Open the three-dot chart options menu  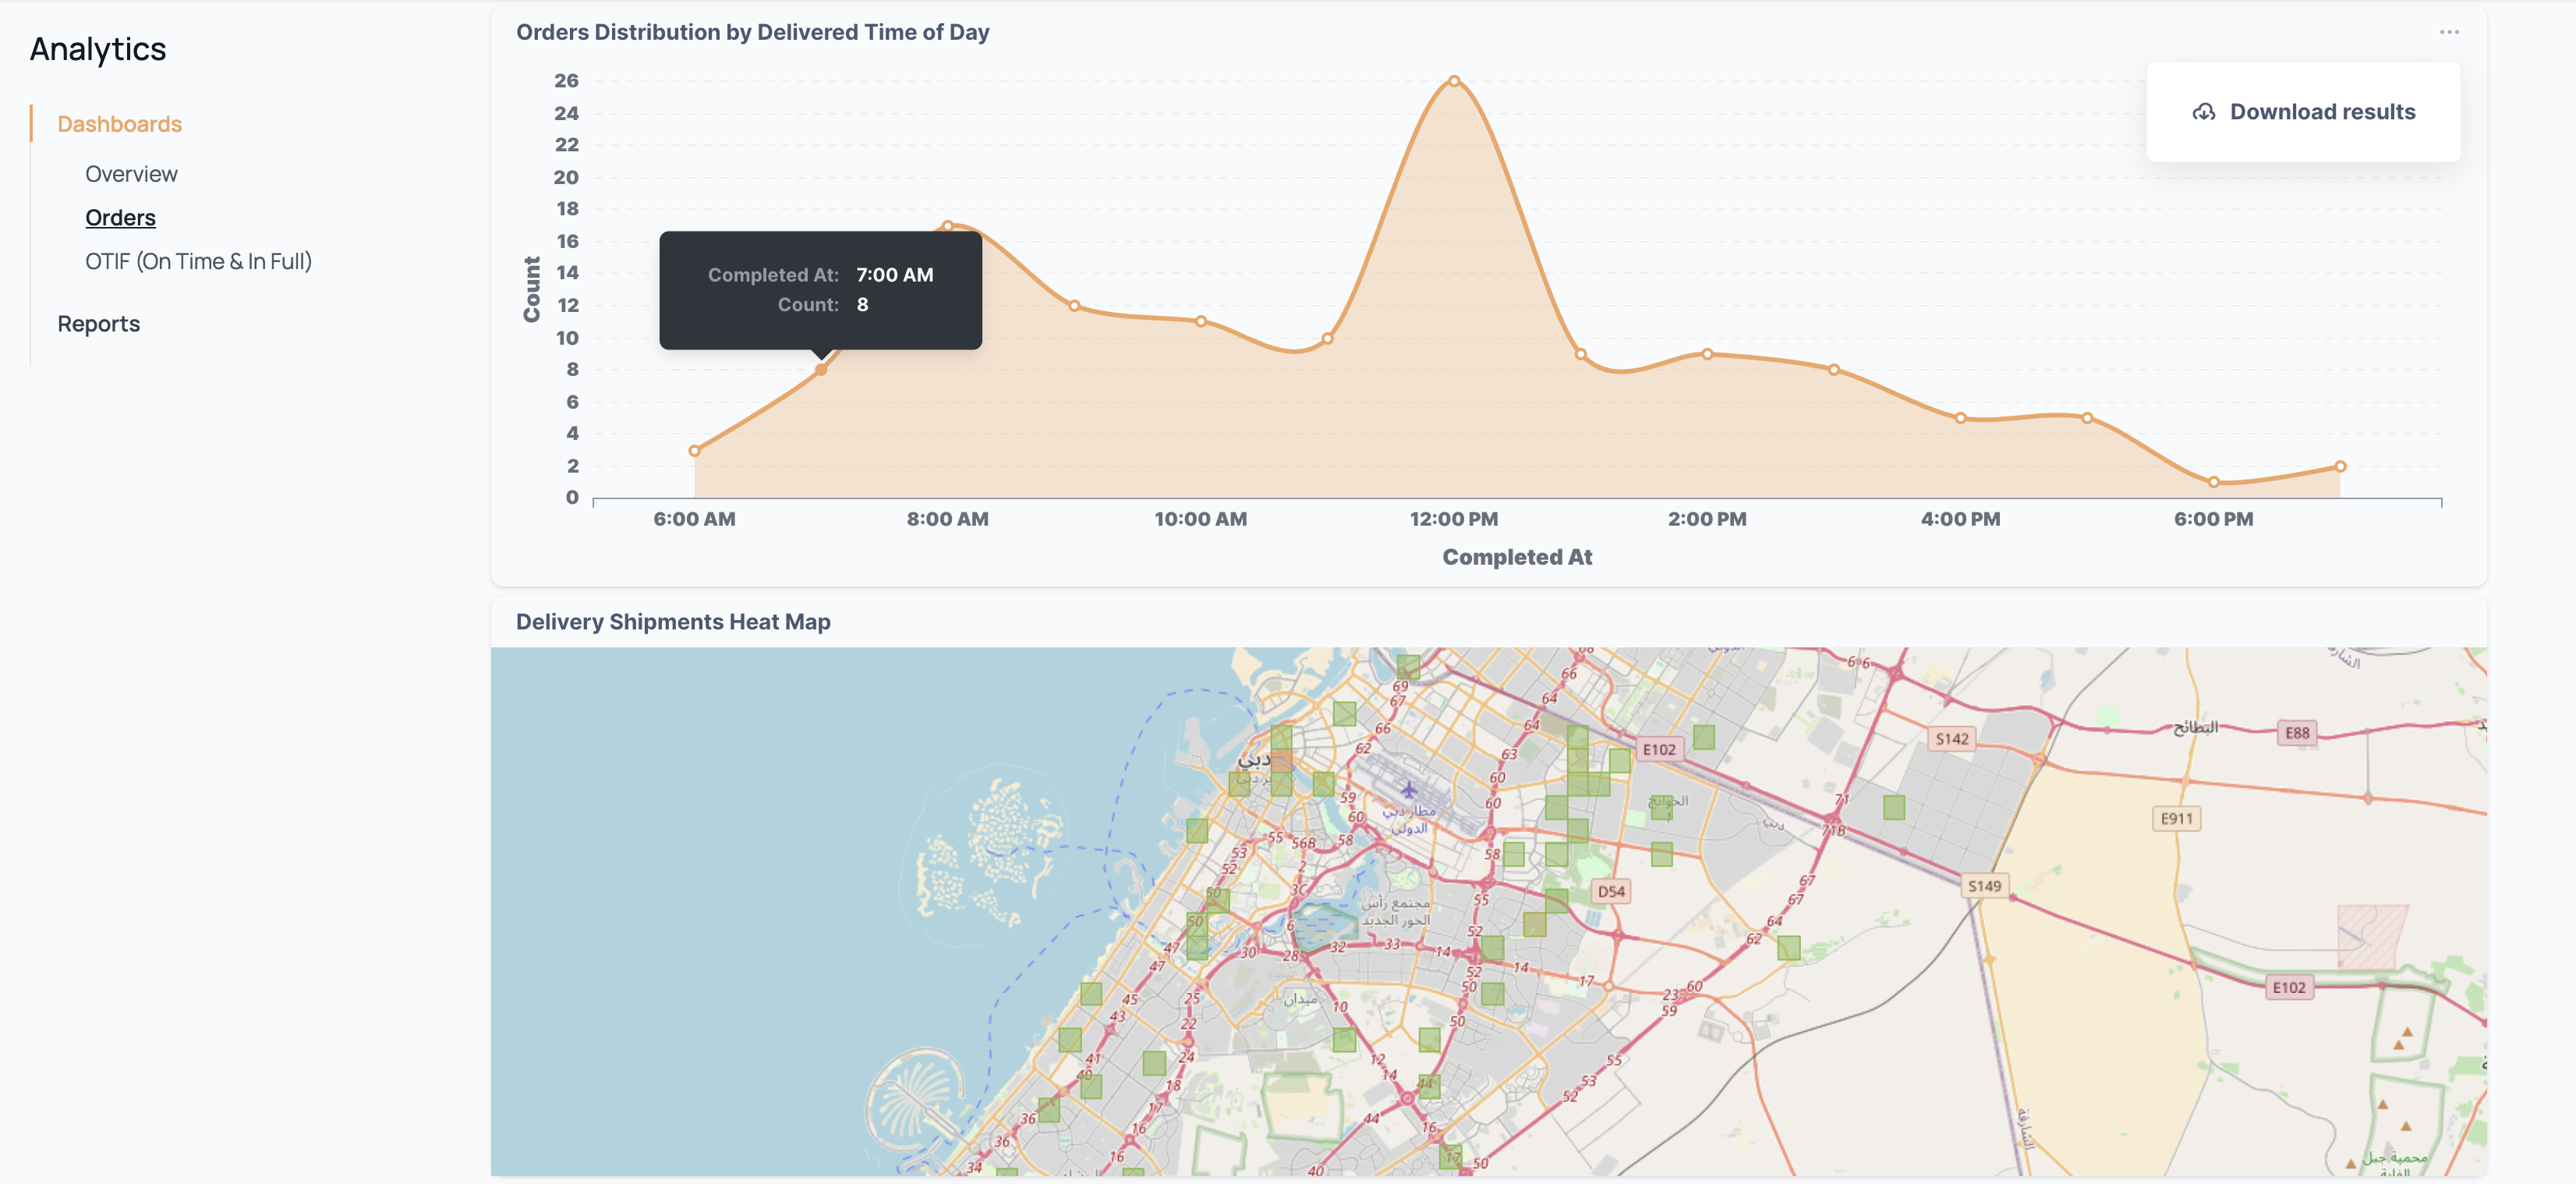click(x=2448, y=32)
